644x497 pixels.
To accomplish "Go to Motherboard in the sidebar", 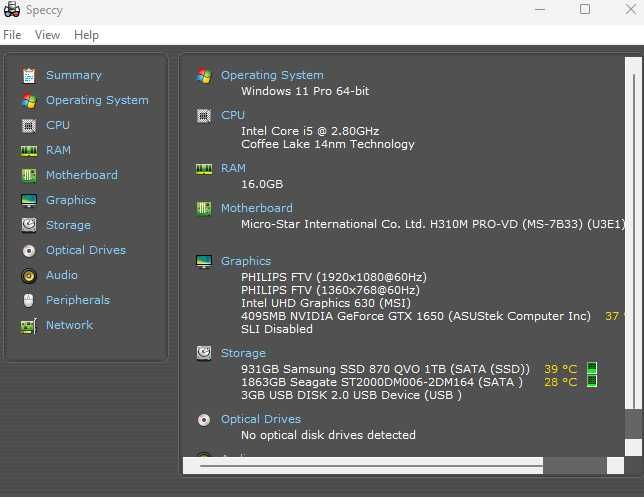I will (82, 175).
